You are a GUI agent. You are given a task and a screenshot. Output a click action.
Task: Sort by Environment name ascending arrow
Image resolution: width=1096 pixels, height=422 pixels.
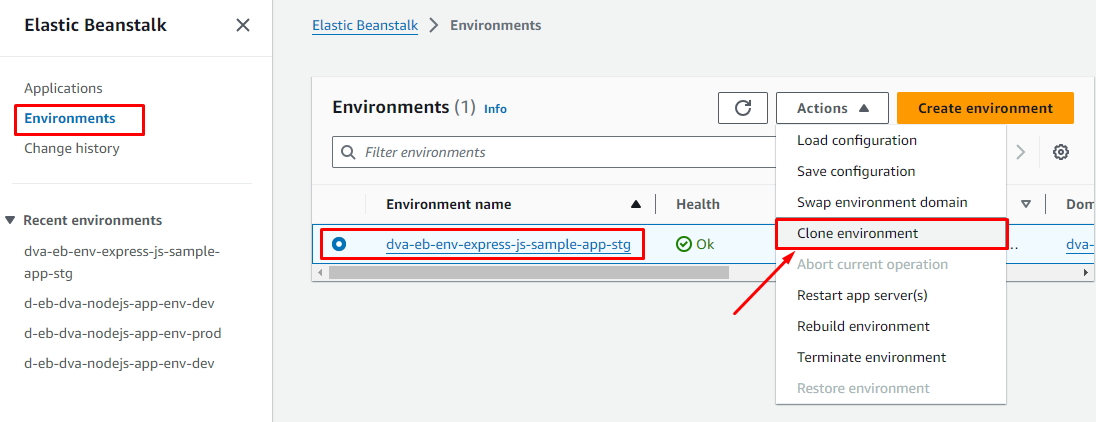tap(636, 204)
